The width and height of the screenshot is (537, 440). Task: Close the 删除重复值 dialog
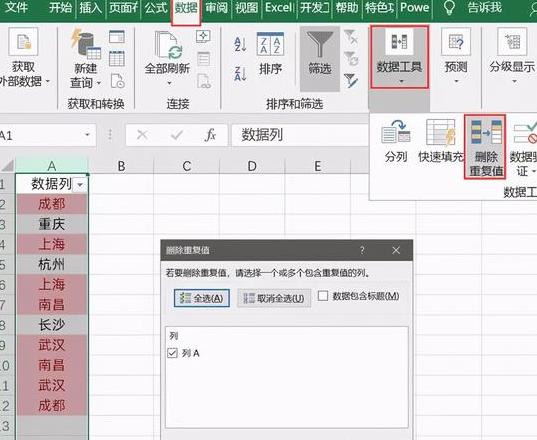tap(396, 250)
